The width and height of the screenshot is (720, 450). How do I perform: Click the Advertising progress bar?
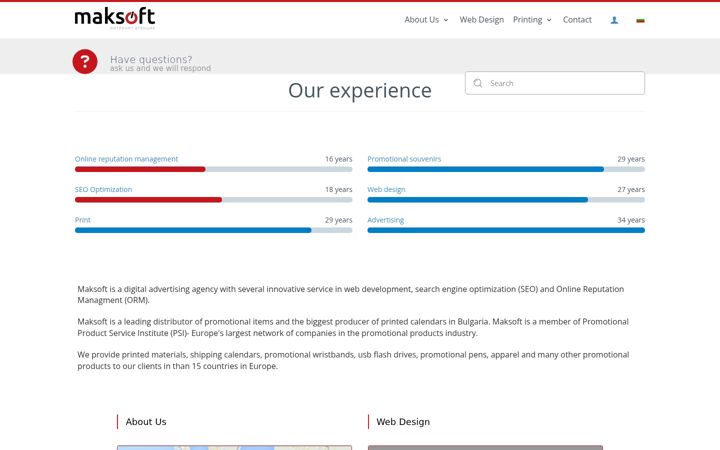pos(506,231)
